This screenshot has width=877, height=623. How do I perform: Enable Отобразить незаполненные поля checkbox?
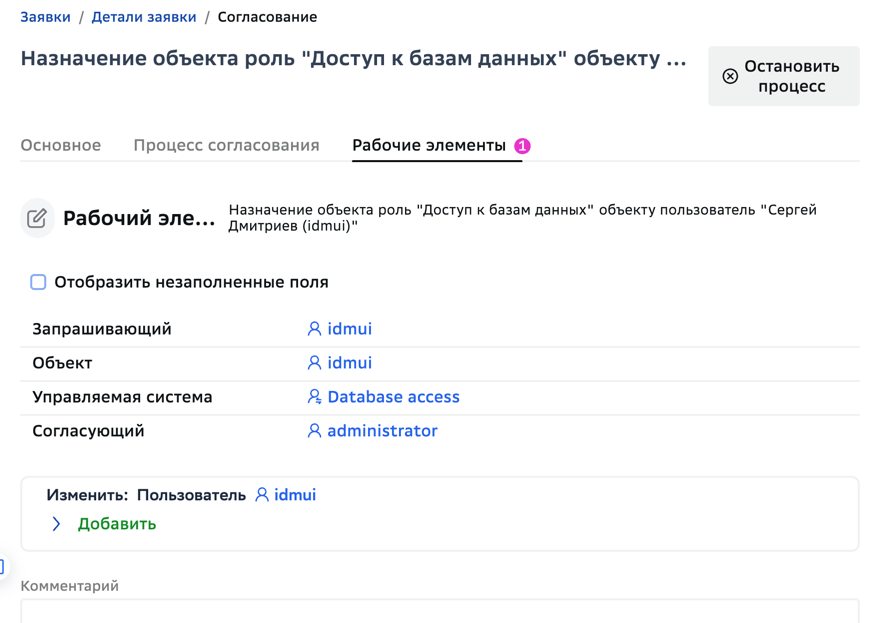click(38, 282)
